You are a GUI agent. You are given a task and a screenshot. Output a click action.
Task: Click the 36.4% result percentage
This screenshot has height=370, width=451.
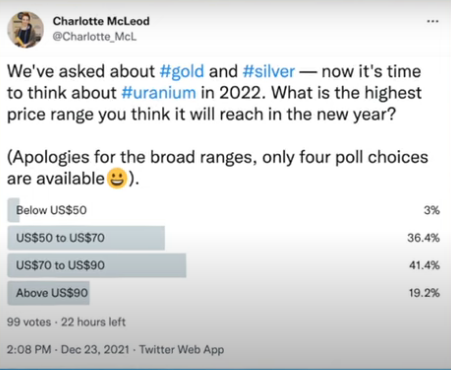[423, 238]
